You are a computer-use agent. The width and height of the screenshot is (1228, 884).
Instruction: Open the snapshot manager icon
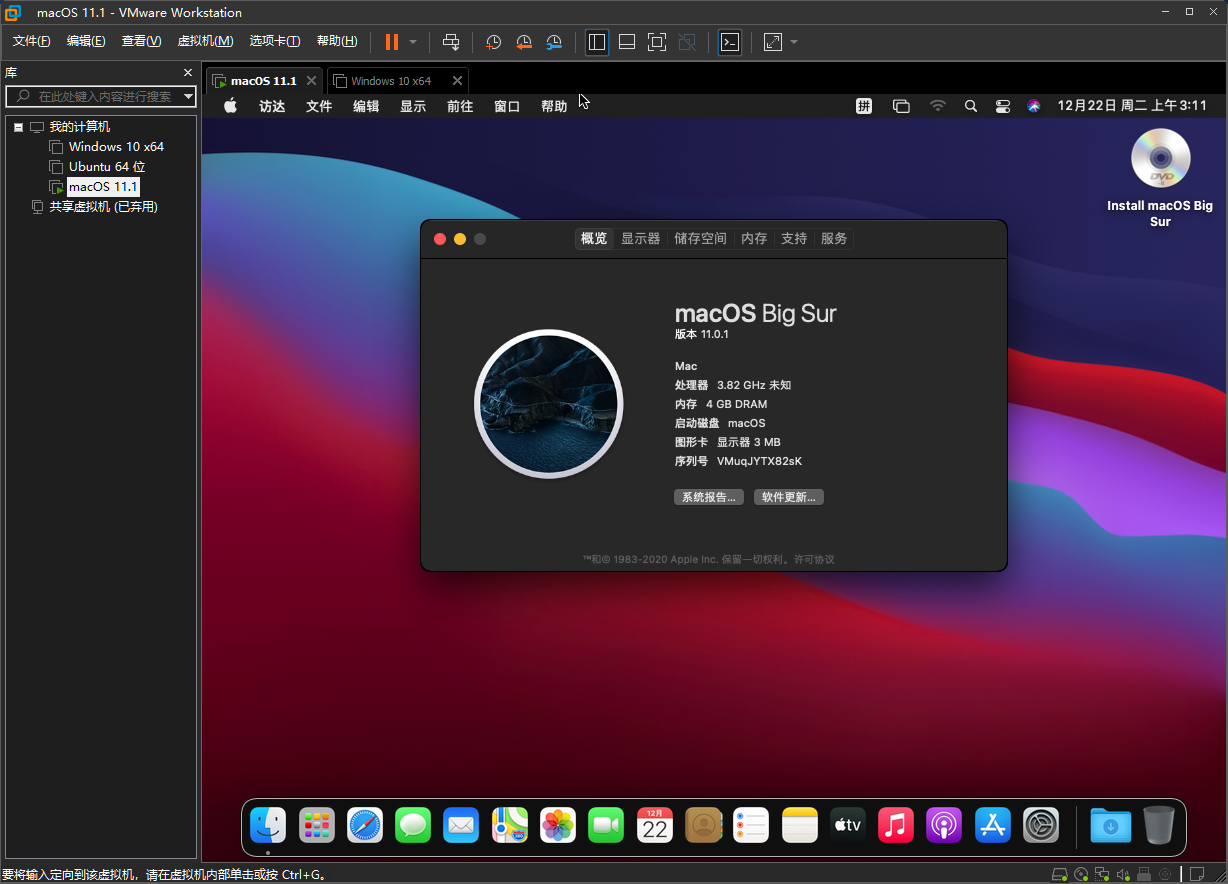(x=554, y=42)
